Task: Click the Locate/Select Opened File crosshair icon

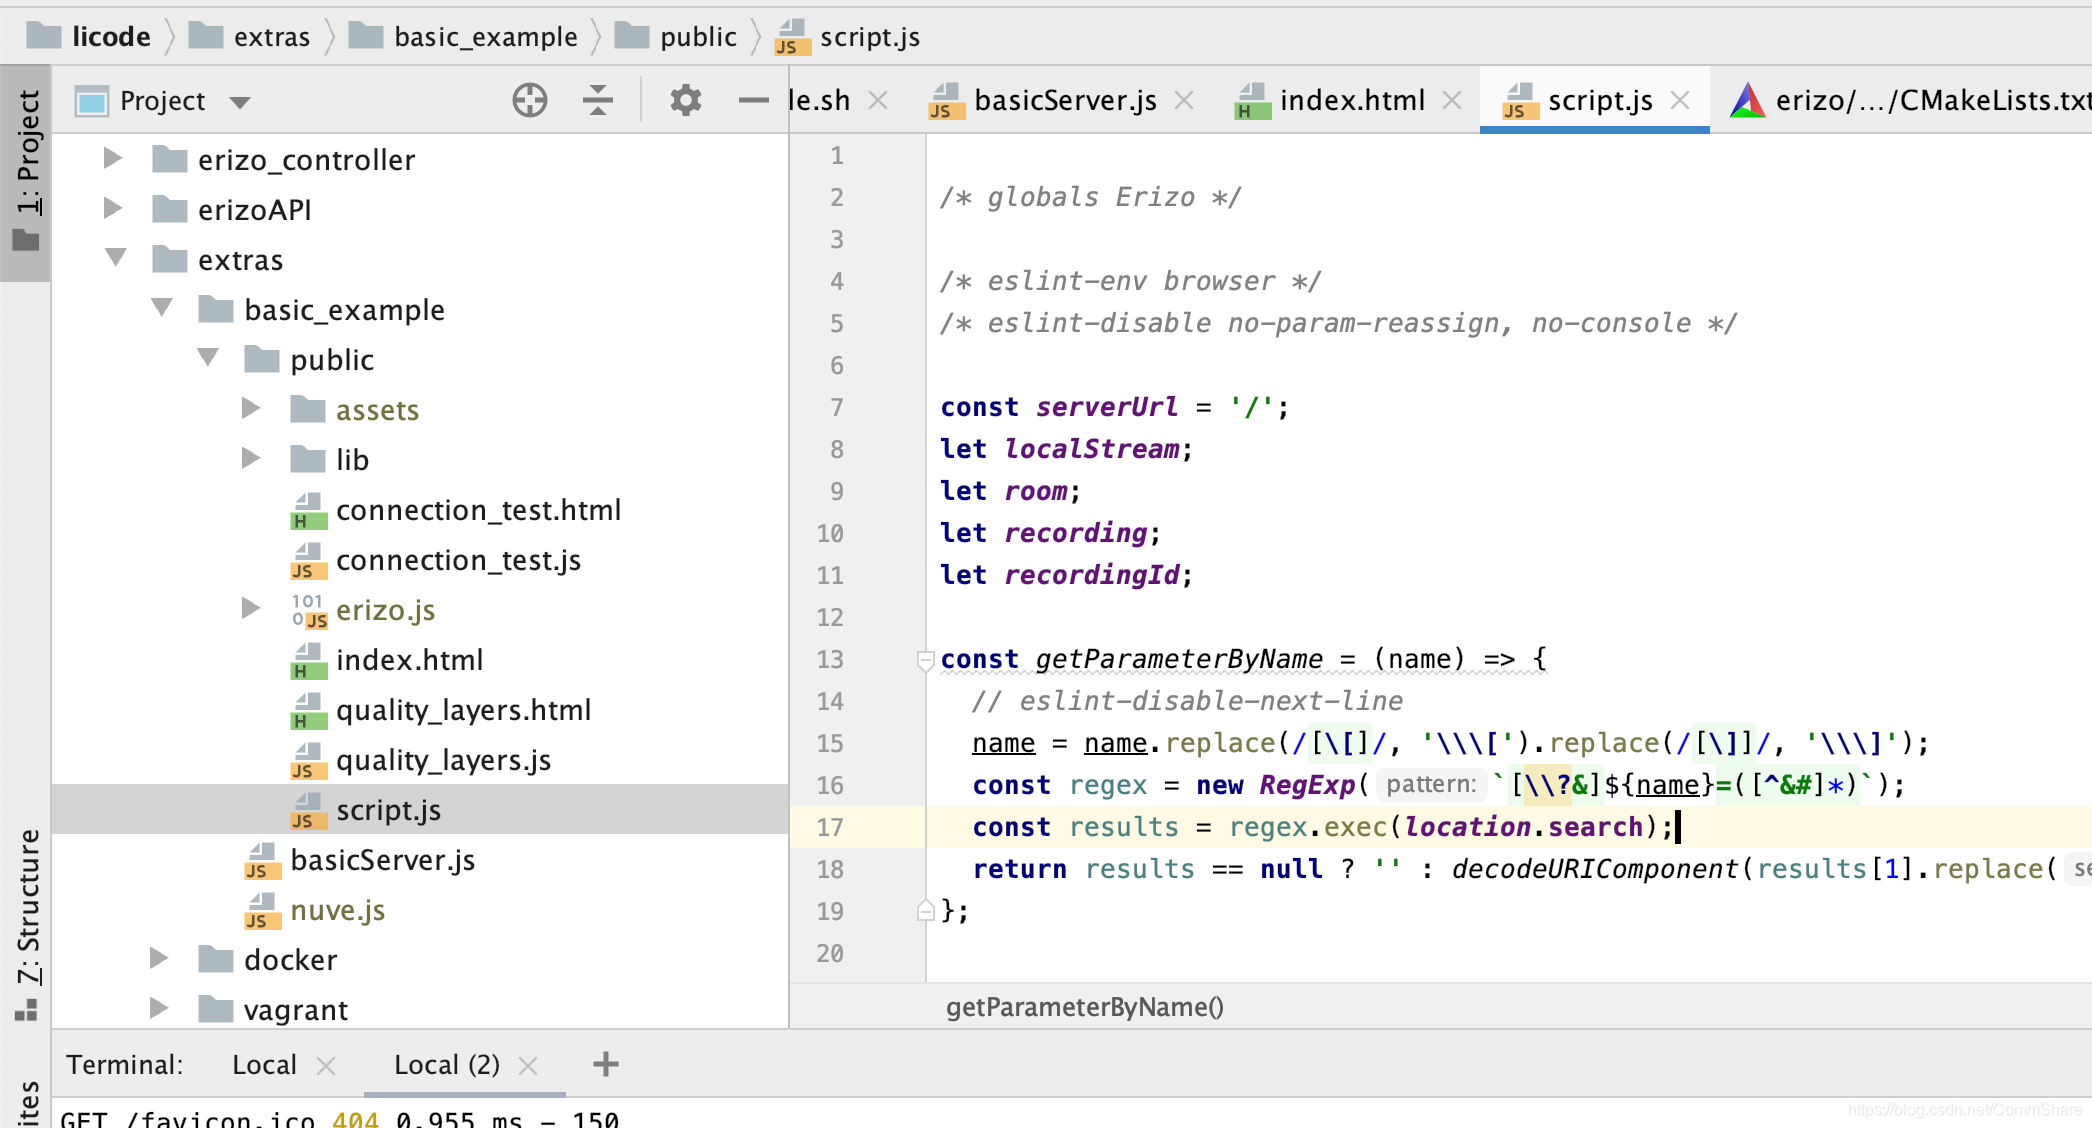Action: (x=530, y=100)
